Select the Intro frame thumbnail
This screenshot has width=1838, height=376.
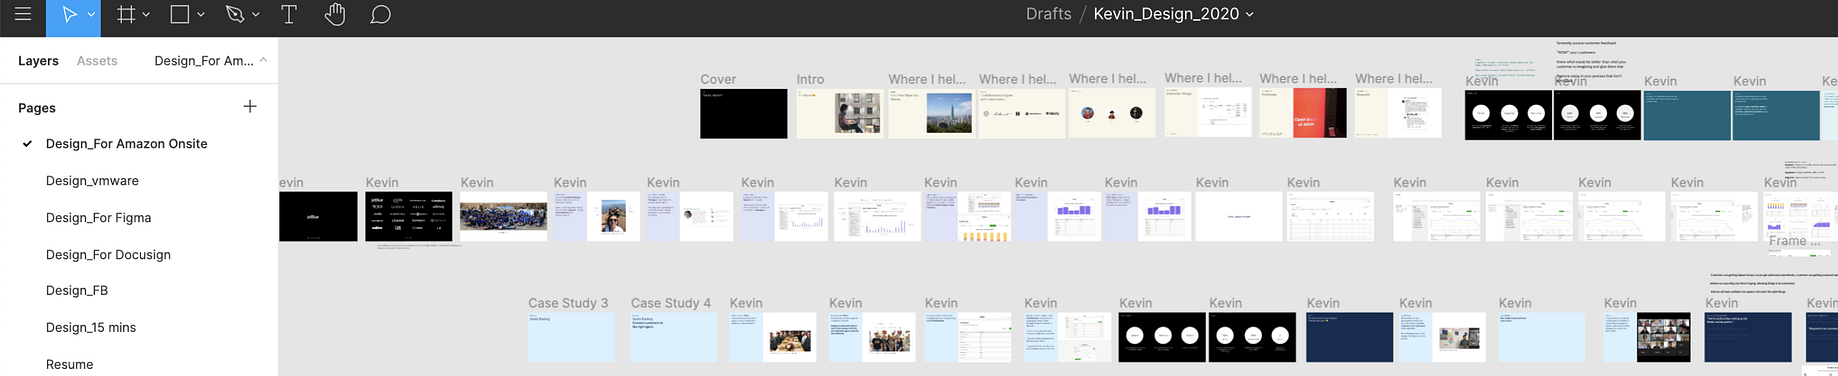[x=840, y=113]
